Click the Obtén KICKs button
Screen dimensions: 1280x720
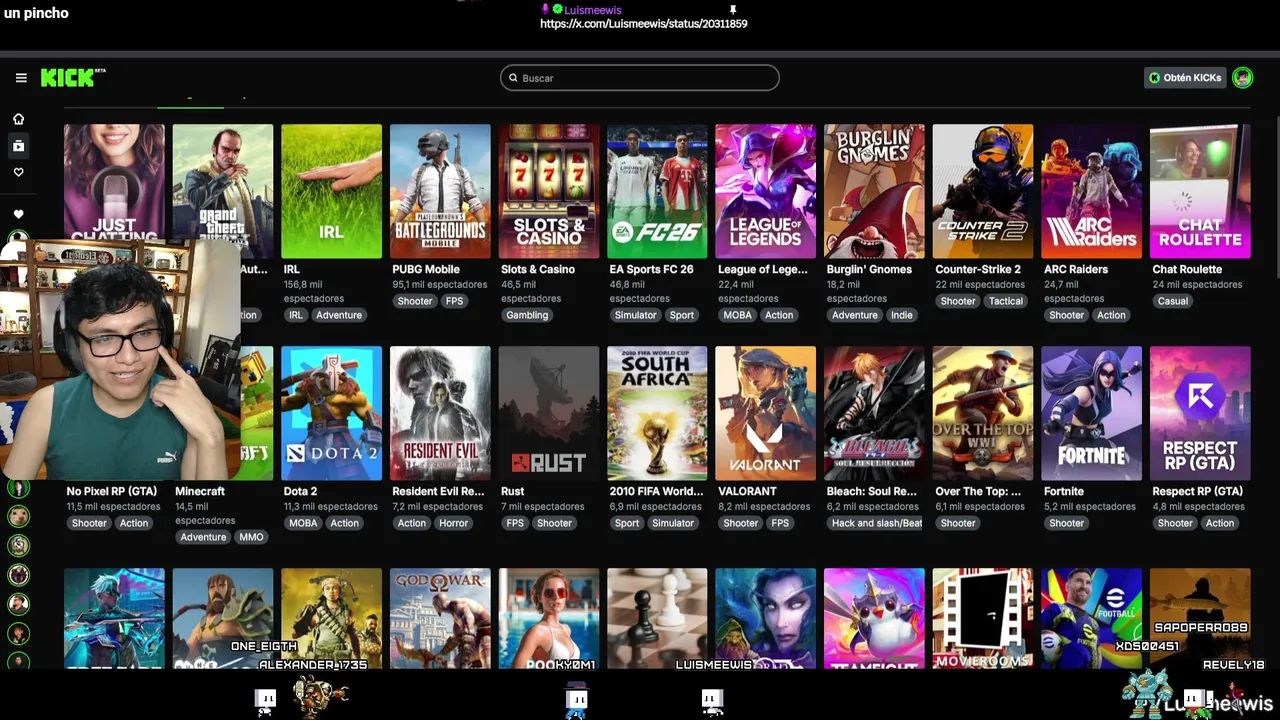click(1184, 78)
